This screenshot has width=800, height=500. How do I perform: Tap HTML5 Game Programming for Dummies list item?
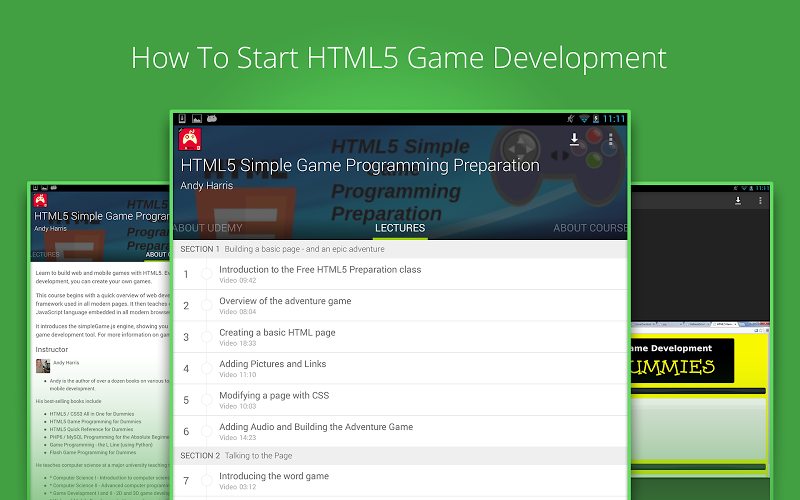[95, 421]
